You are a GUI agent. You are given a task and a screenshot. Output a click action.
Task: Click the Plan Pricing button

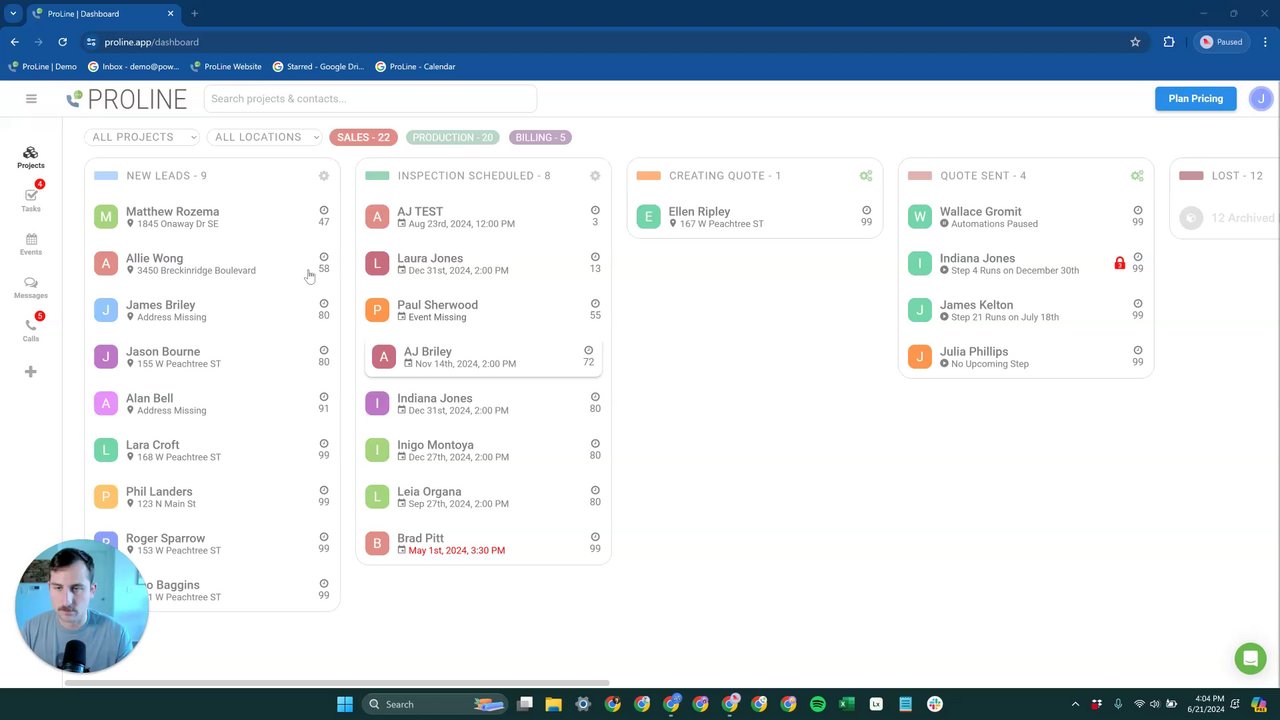pyautogui.click(x=1196, y=98)
